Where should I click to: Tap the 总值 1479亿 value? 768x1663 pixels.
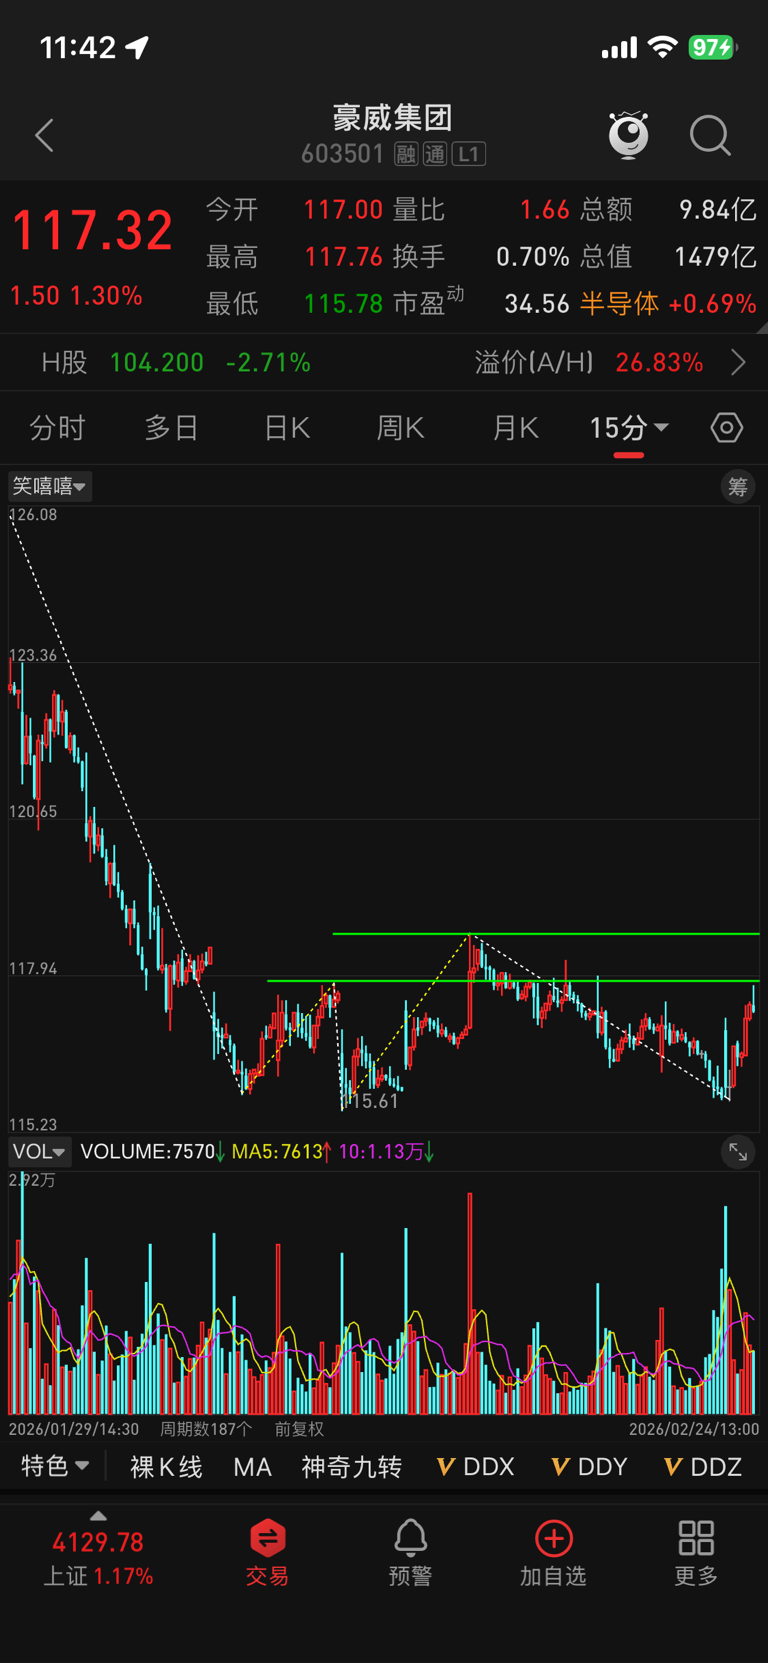click(668, 257)
